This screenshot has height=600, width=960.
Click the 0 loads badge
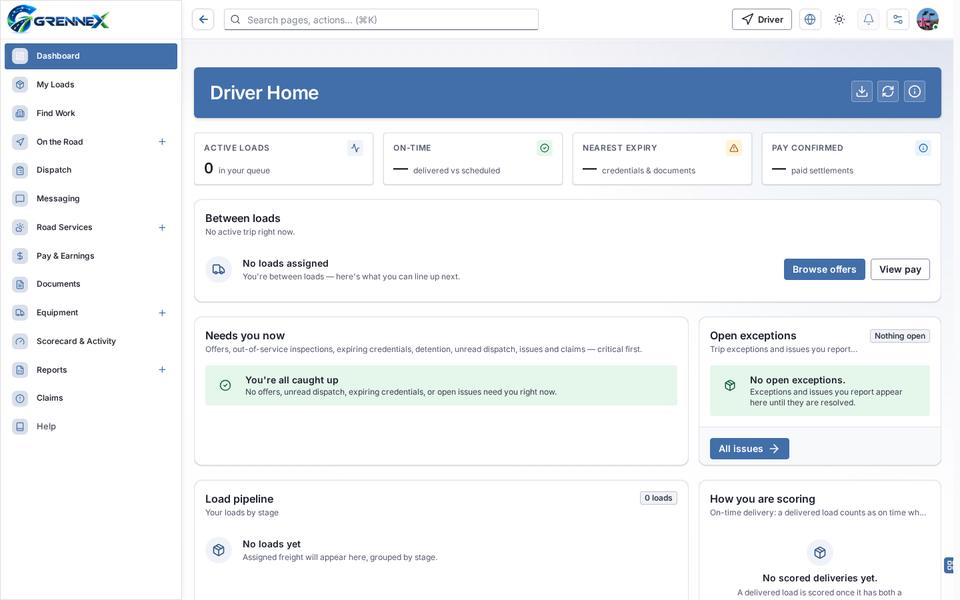click(x=658, y=498)
